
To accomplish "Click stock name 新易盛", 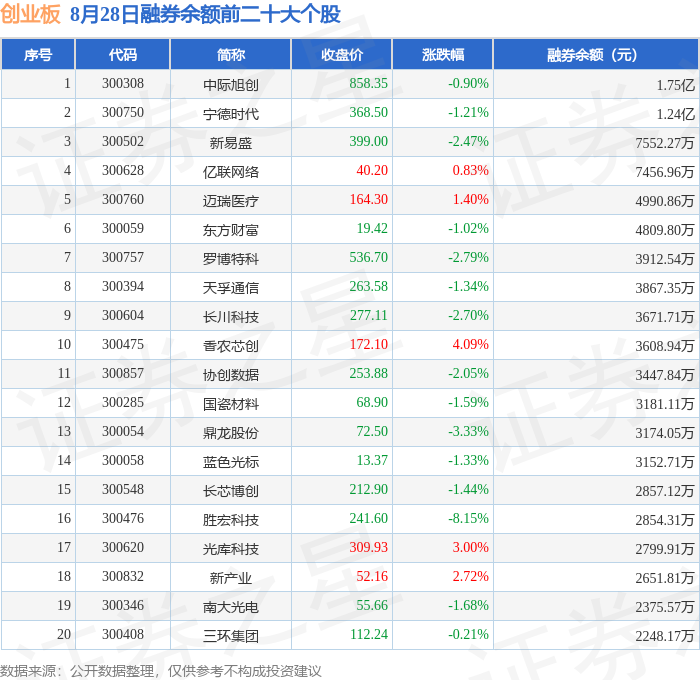I will click(231, 142).
